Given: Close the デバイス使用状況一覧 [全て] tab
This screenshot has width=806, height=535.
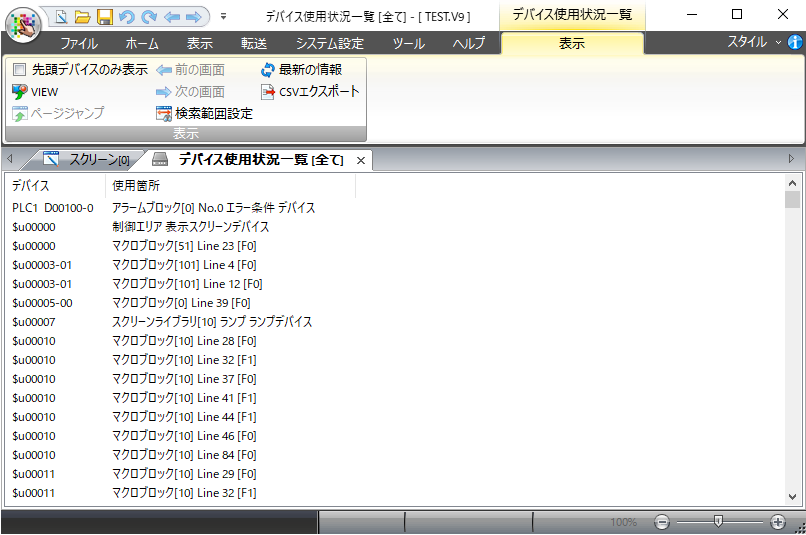Looking at the screenshot, I should point(361,160).
